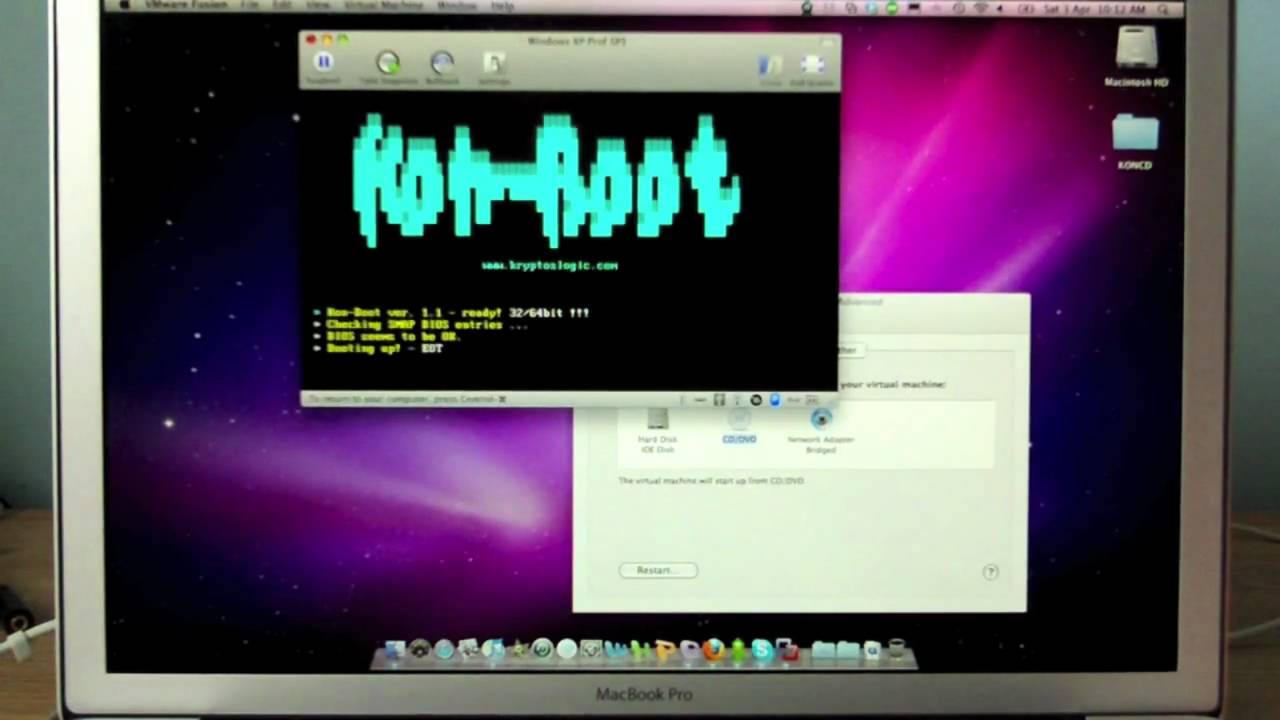Click the Rollback toolbar icon

tap(442, 63)
